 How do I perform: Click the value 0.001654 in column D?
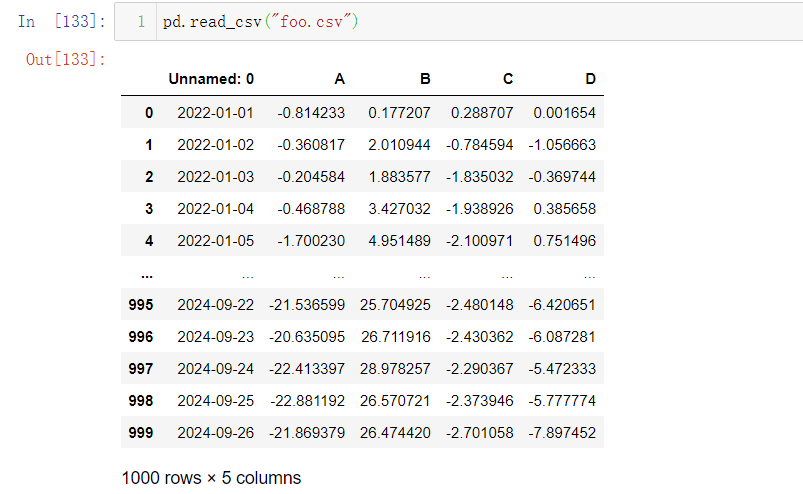pos(565,113)
